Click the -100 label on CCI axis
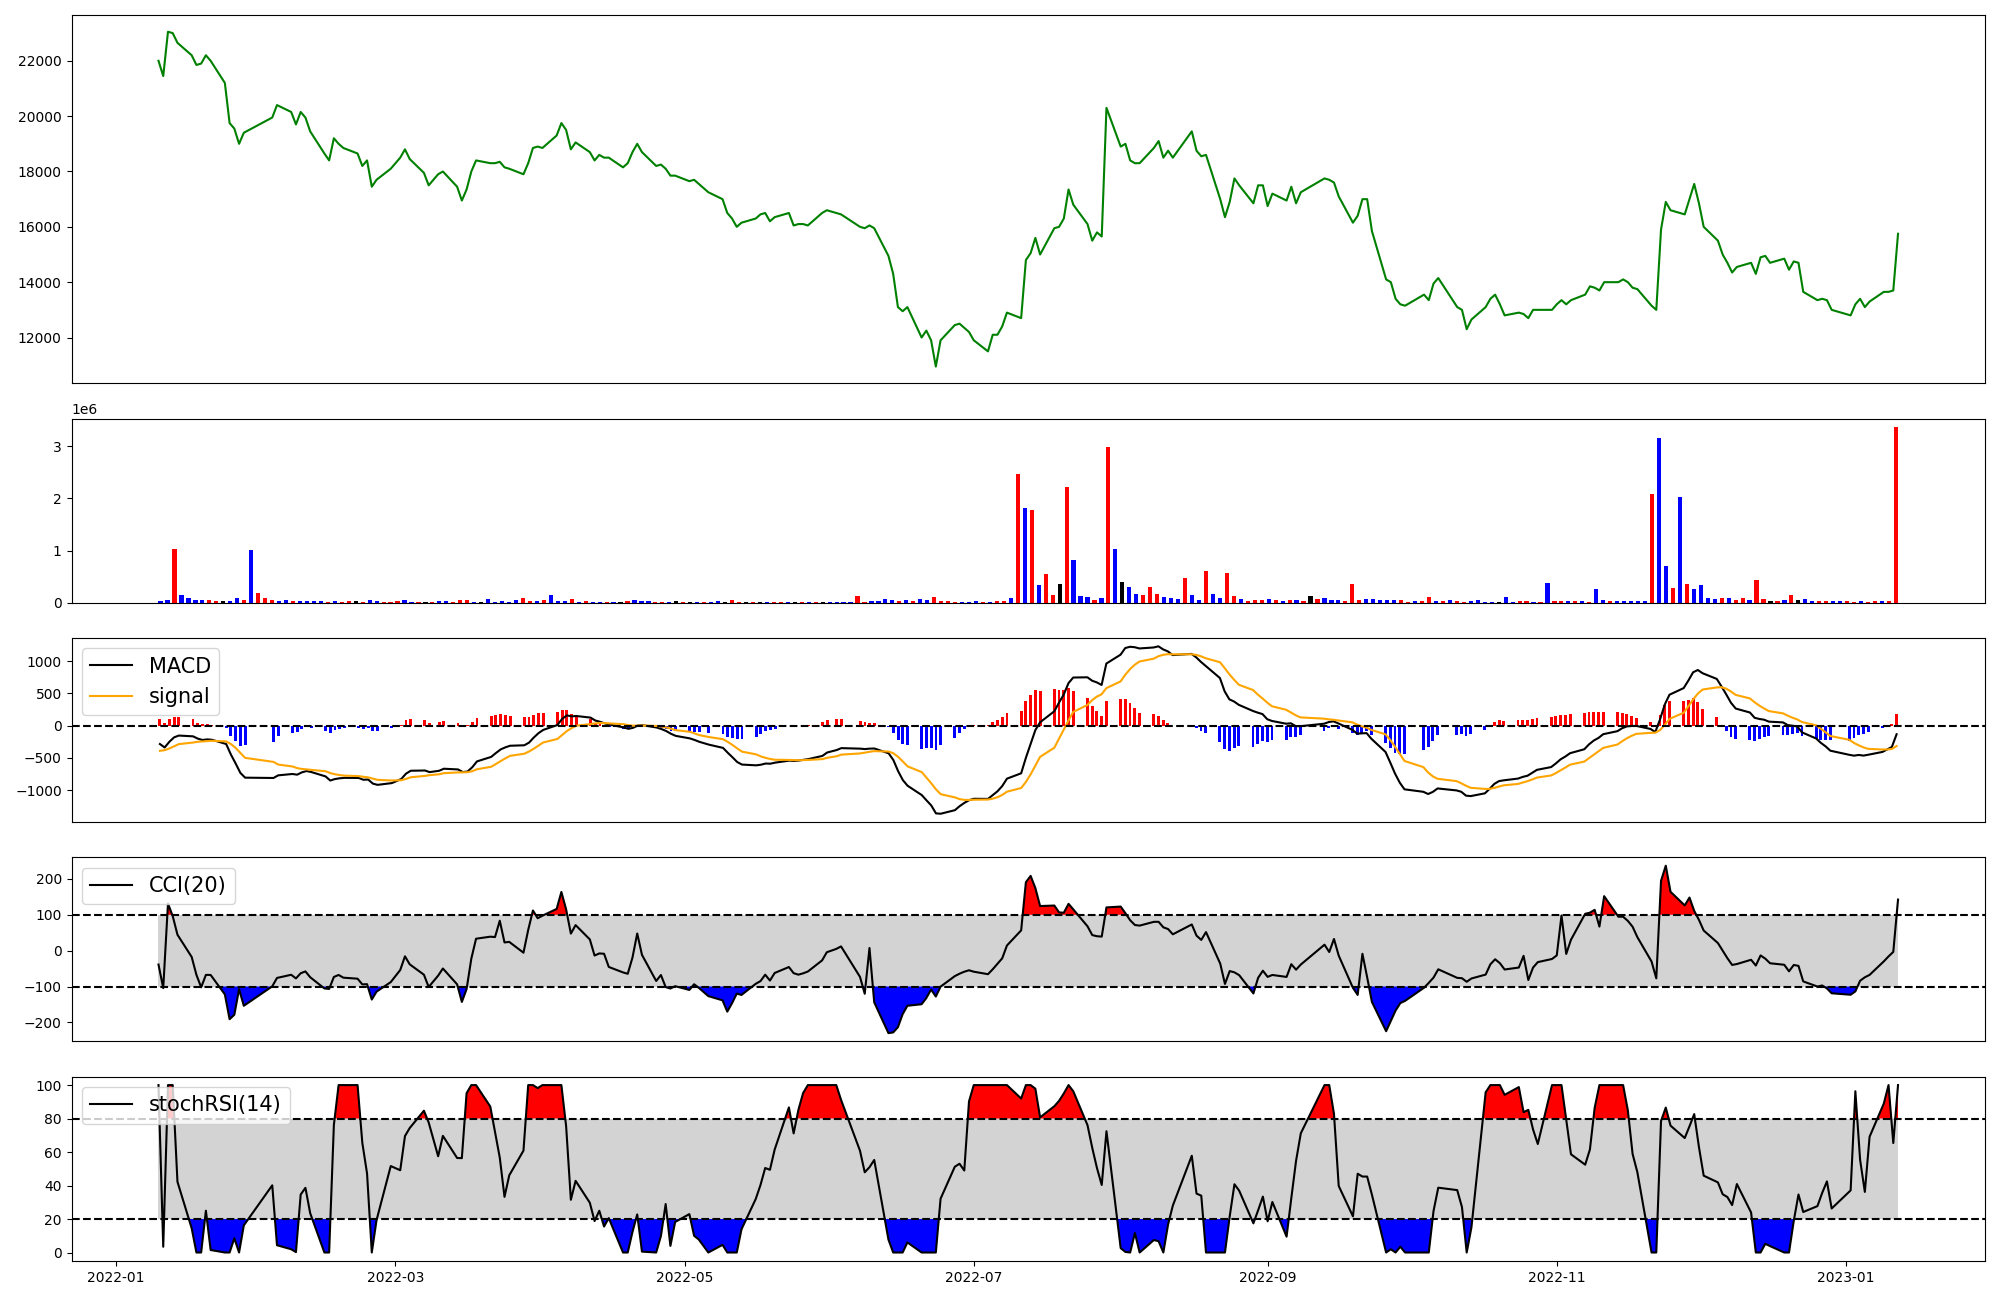This screenshot has height=1300, width=2000. (x=45, y=987)
